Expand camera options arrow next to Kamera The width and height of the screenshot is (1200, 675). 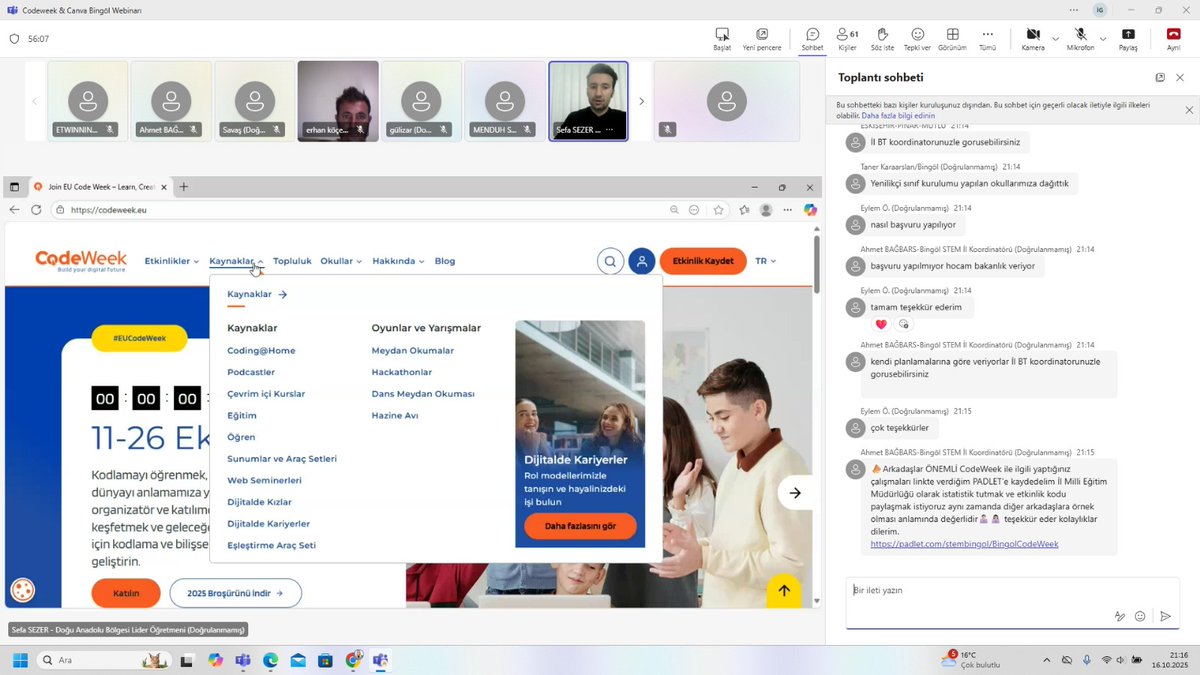(x=1055, y=39)
